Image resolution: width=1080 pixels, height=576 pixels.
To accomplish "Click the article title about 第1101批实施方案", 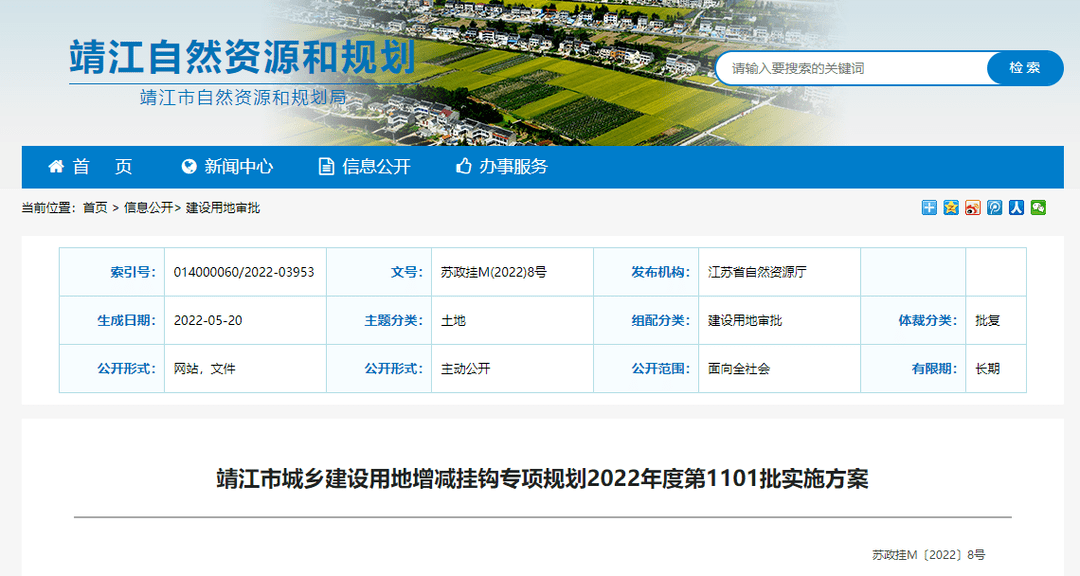I will click(x=542, y=479).
